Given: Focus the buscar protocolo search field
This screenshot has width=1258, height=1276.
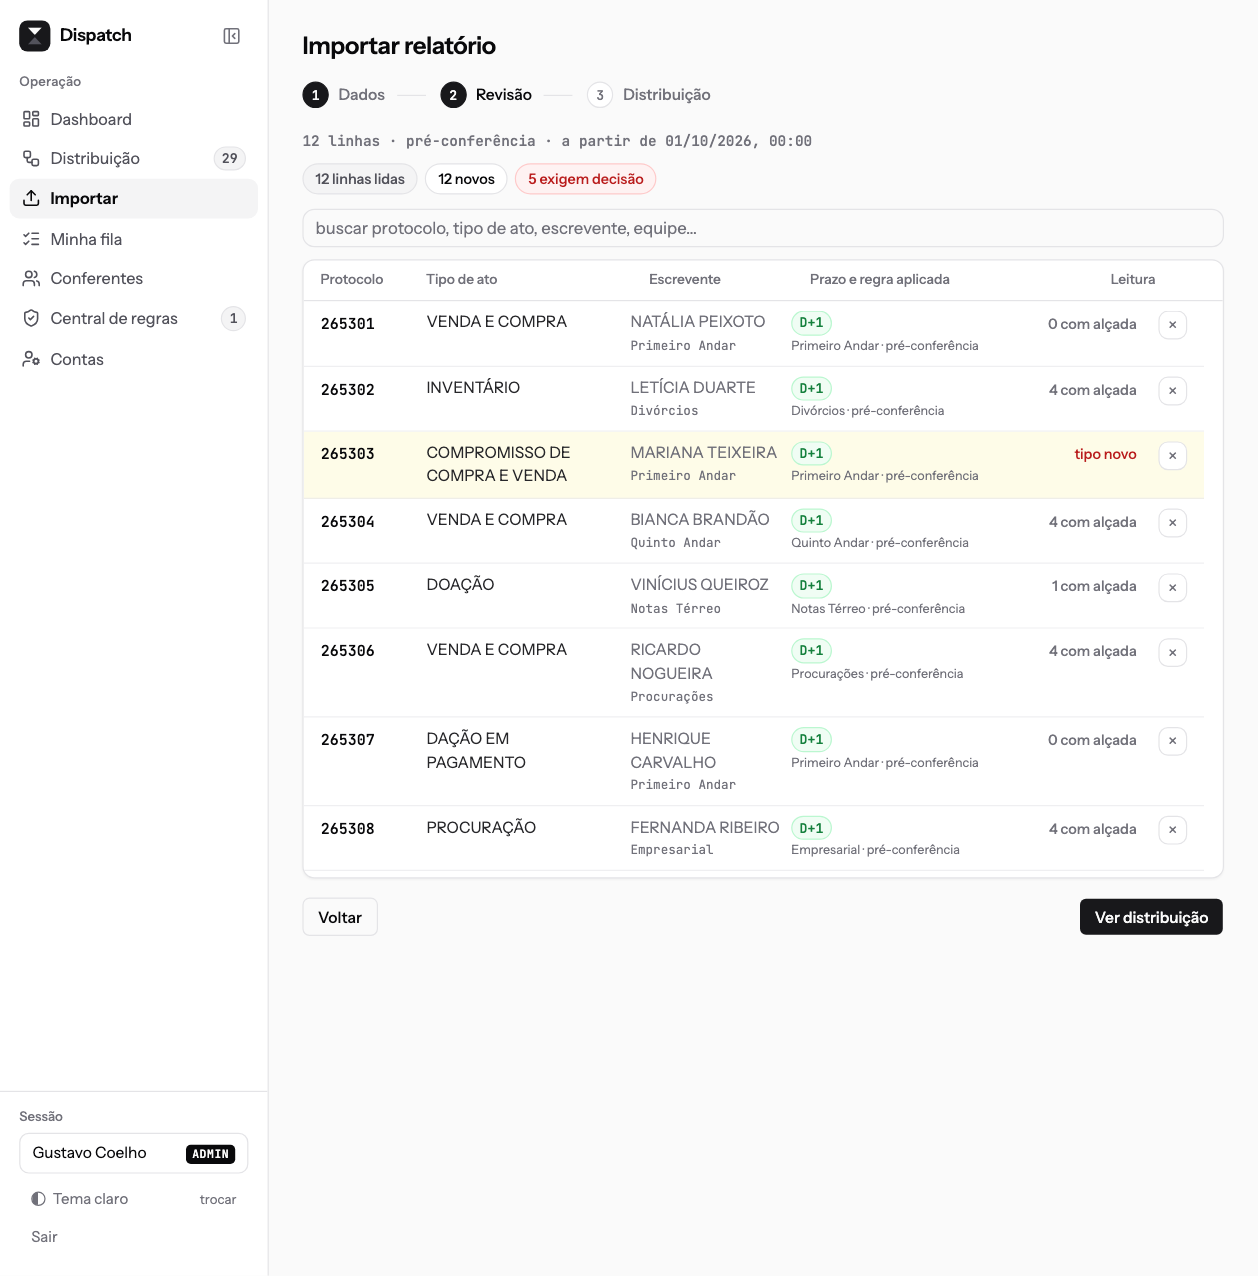Looking at the screenshot, I should (x=763, y=228).
